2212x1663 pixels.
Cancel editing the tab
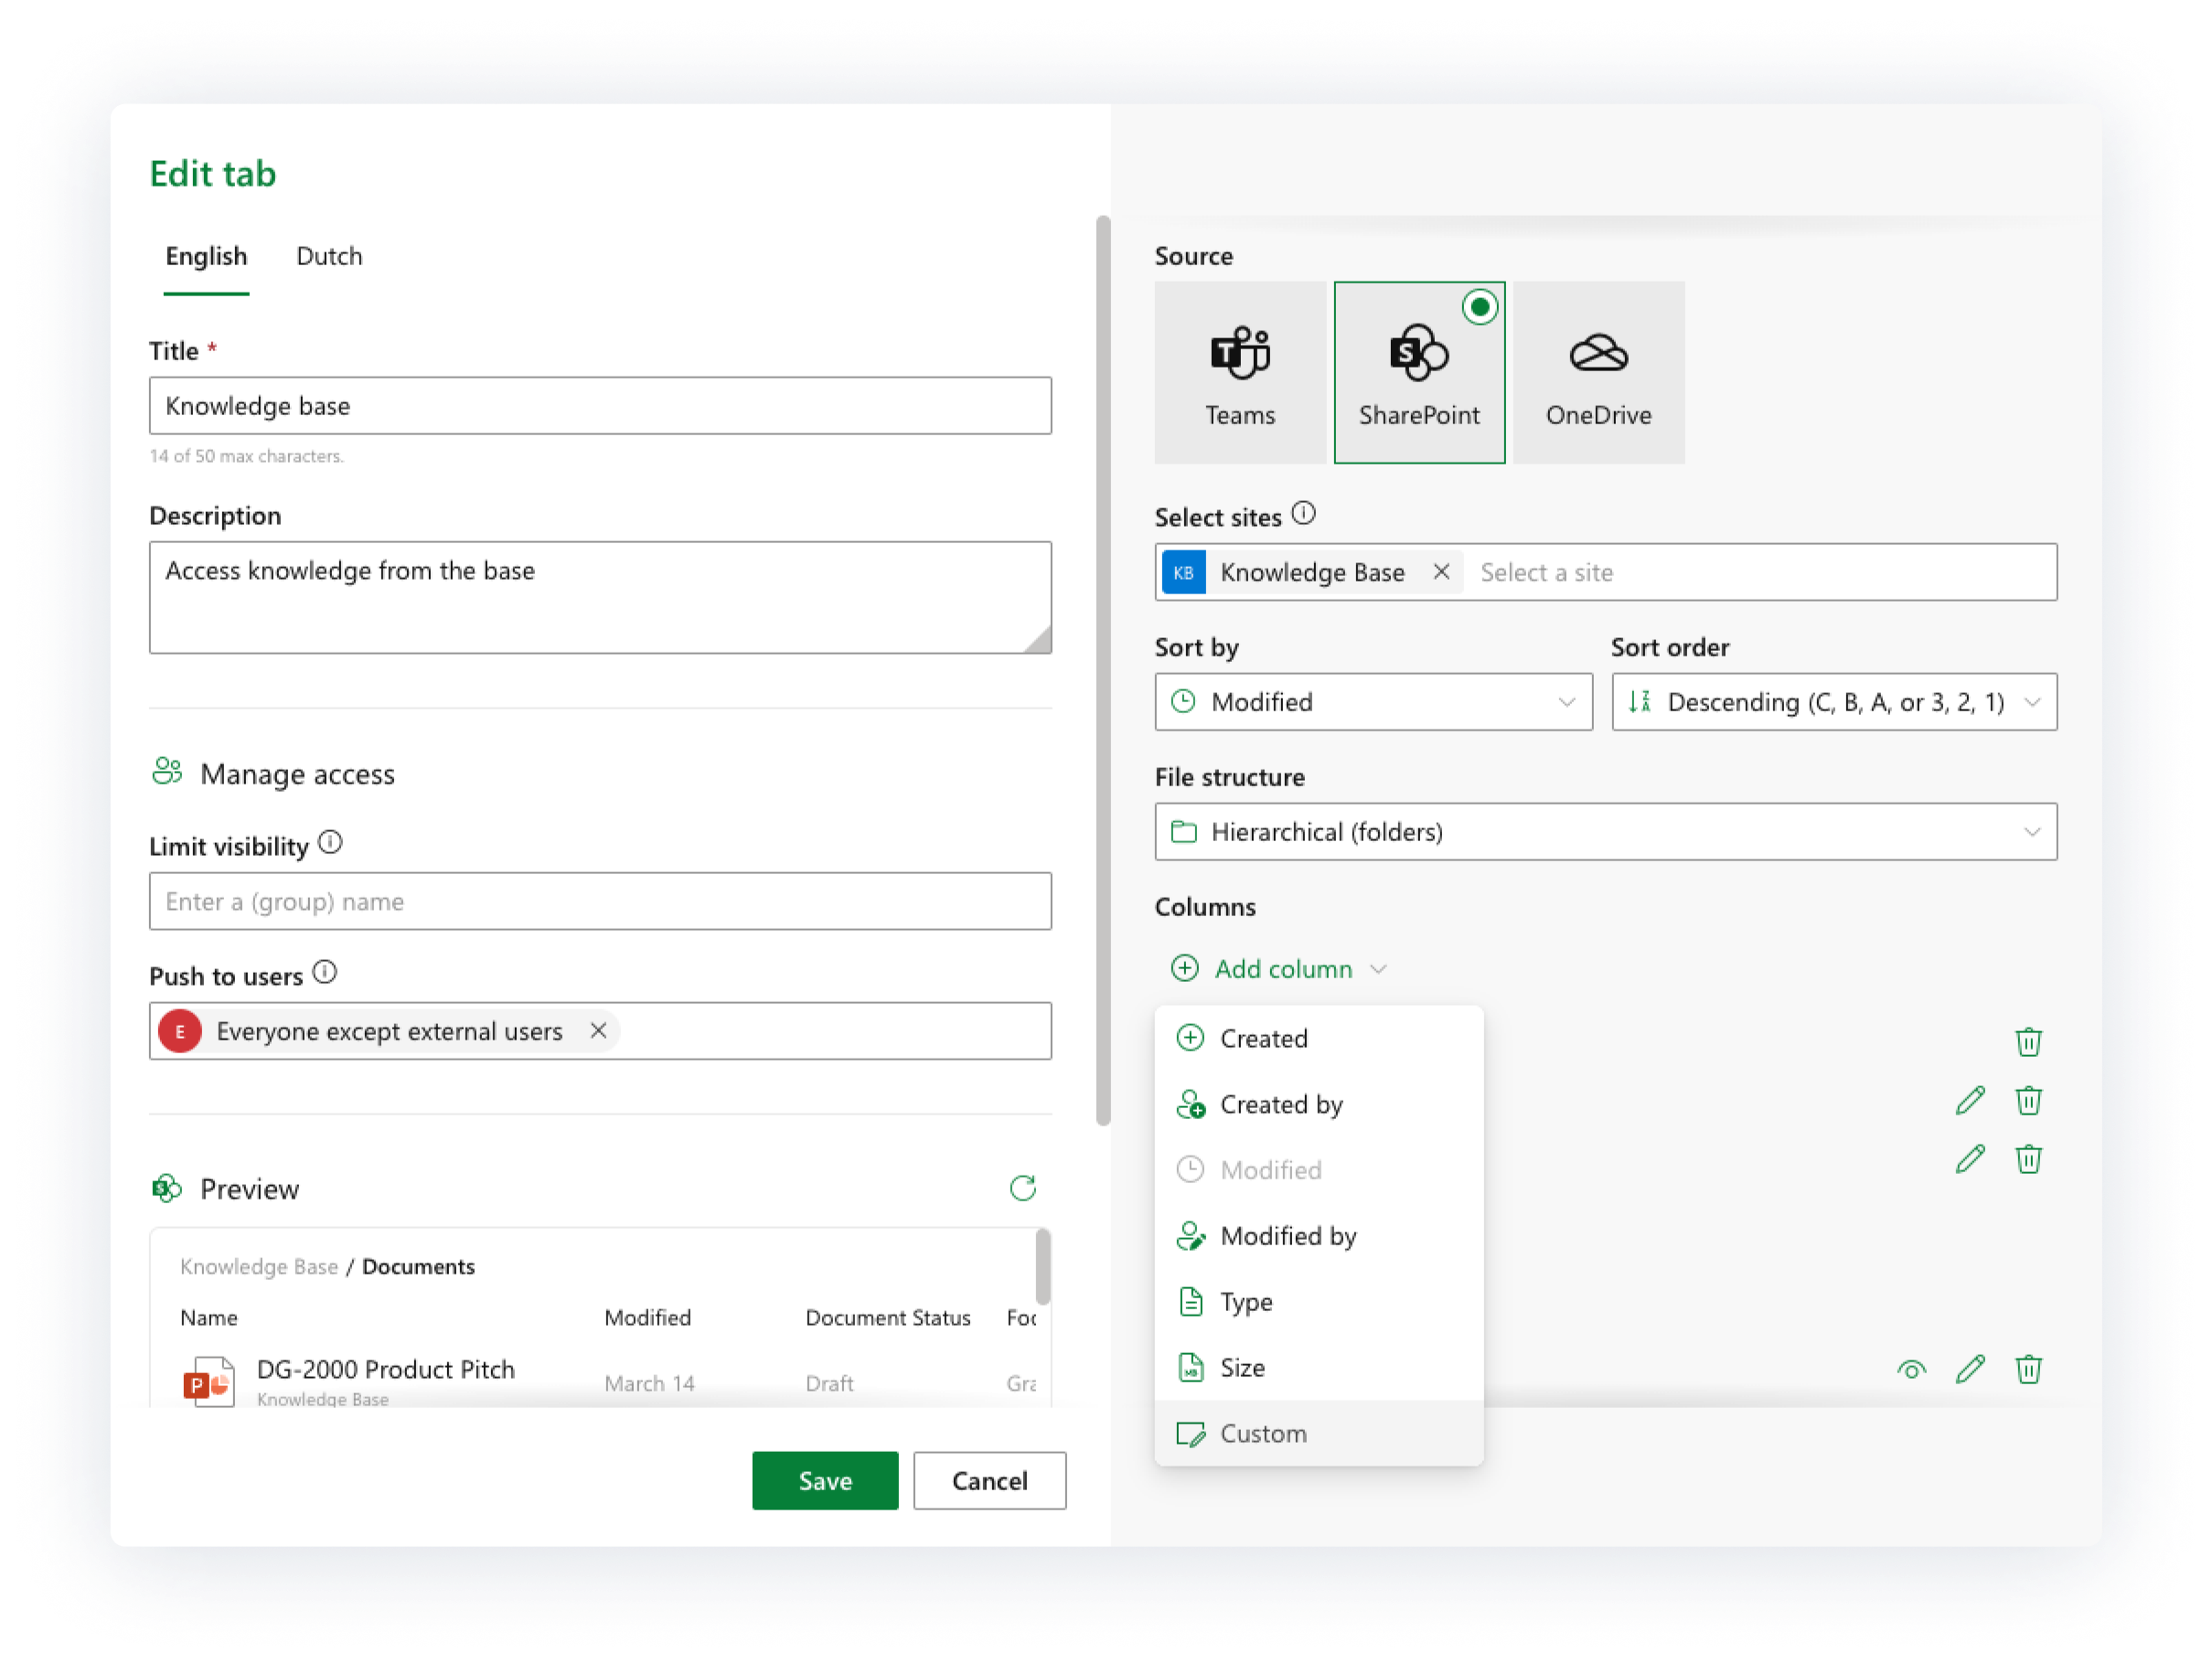989,1481
